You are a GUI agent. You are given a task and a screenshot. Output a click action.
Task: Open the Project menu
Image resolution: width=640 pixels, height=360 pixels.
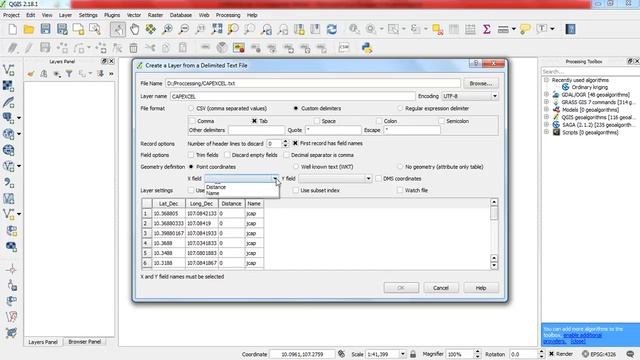coord(11,15)
